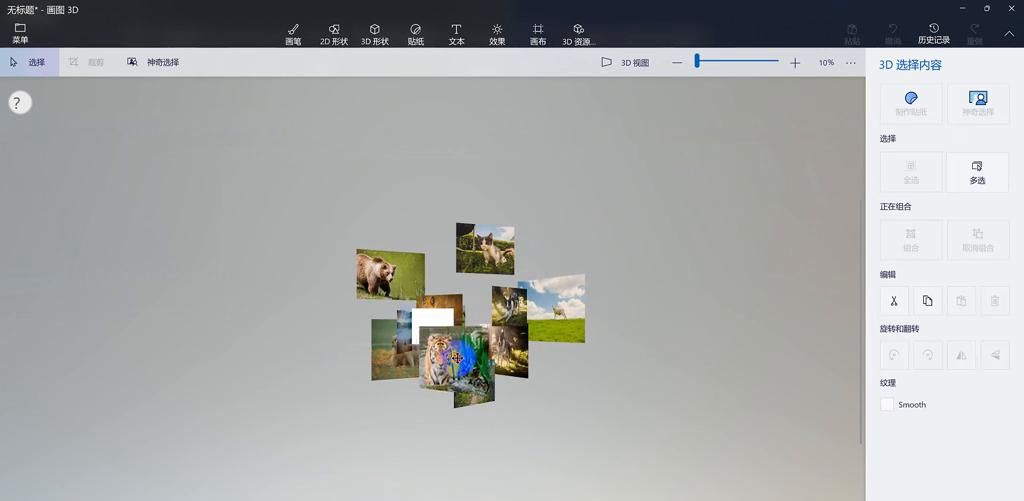Image resolution: width=1024 pixels, height=501 pixels.
Task: Cut selection with the scissors icon
Action: tap(894, 301)
